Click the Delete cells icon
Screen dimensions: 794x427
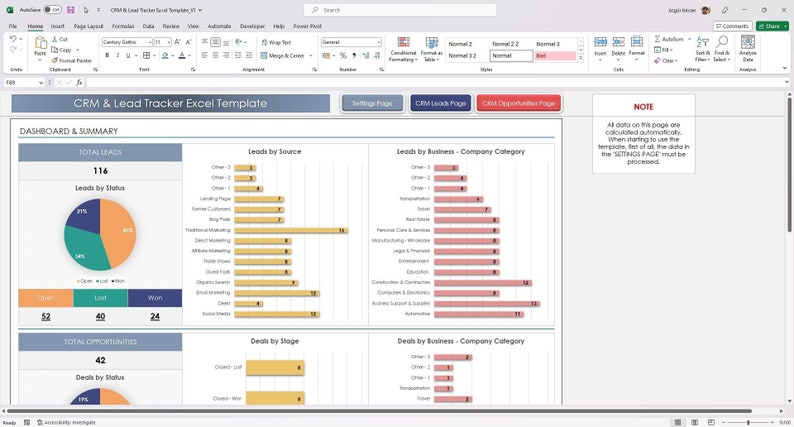618,42
